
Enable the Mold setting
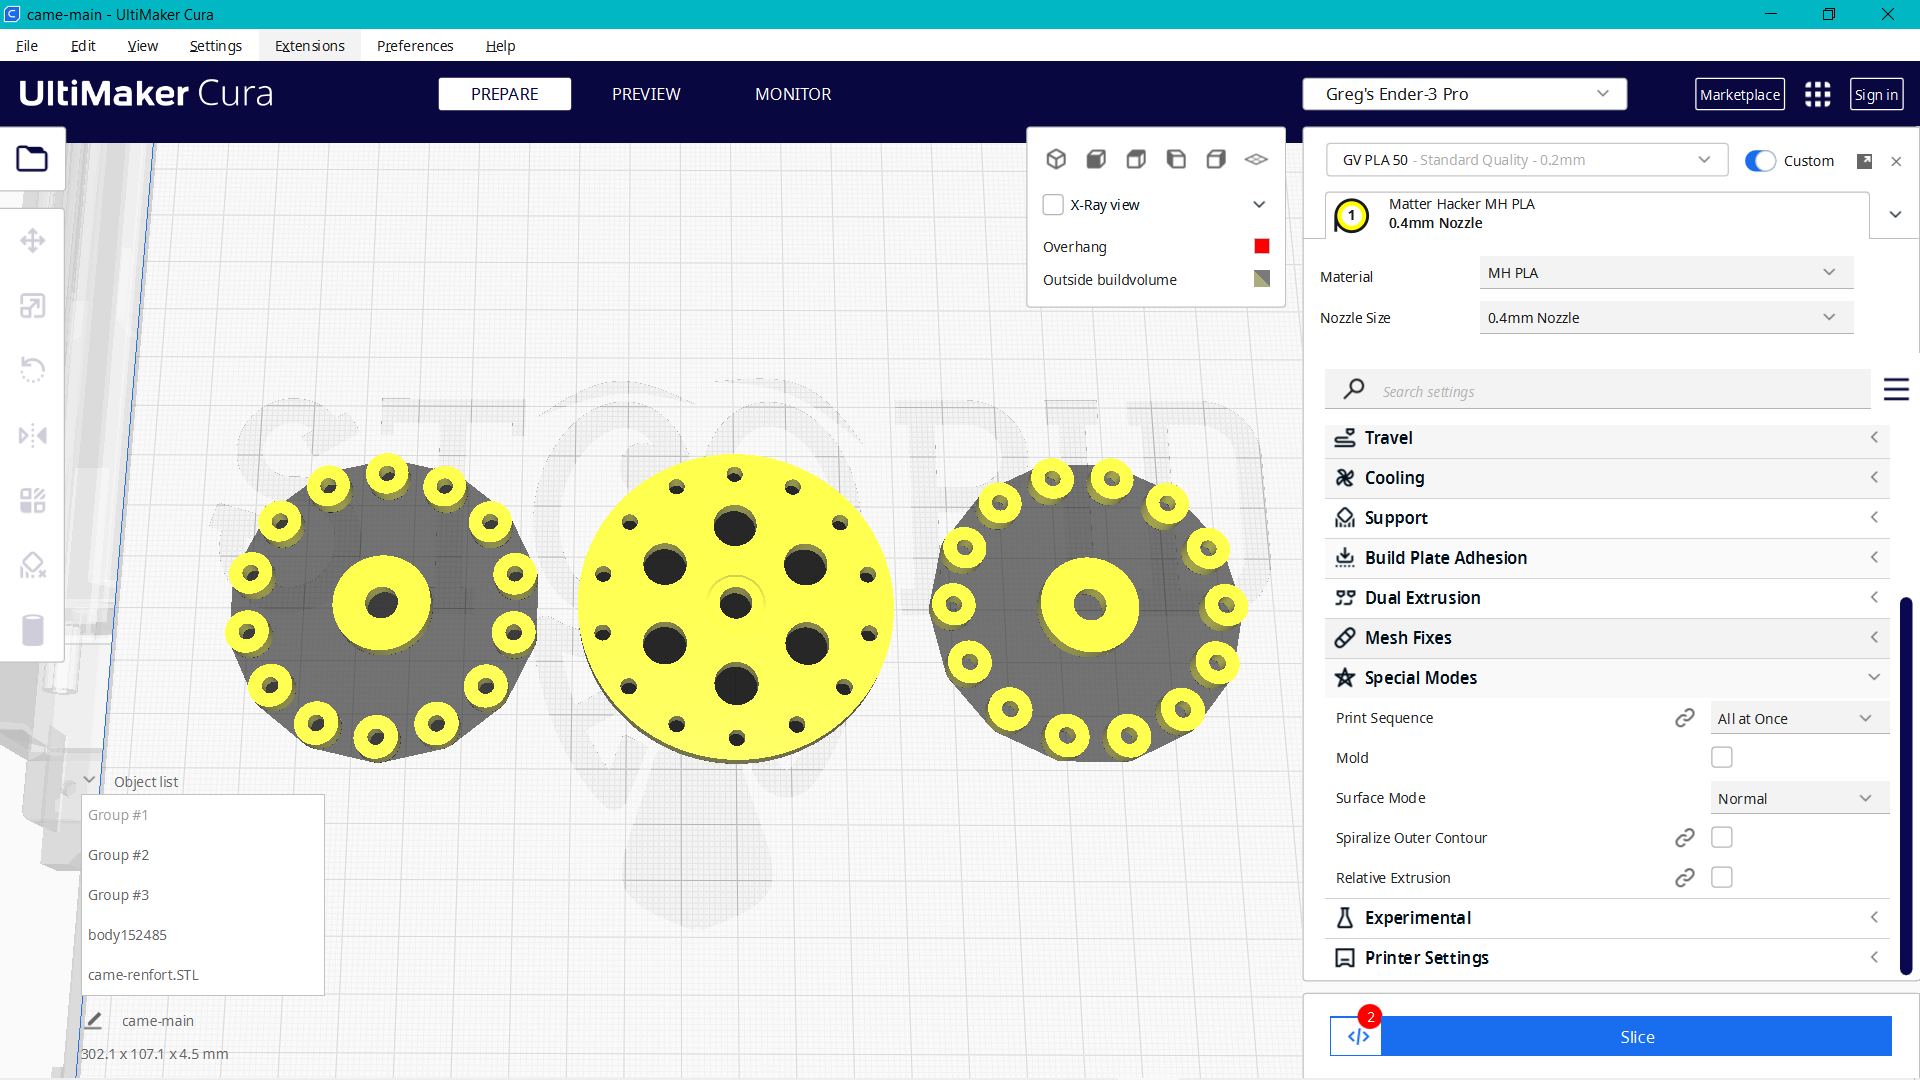coord(1721,757)
